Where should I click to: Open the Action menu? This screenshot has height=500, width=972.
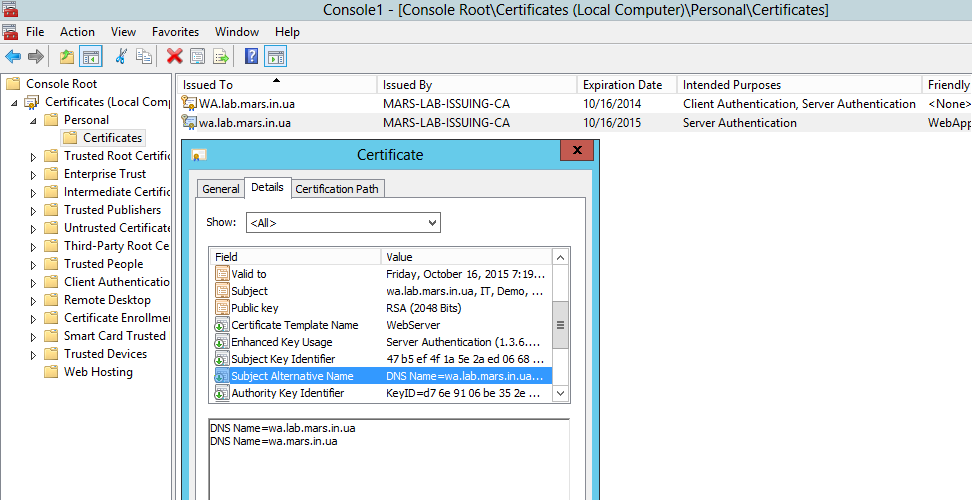[x=77, y=32]
